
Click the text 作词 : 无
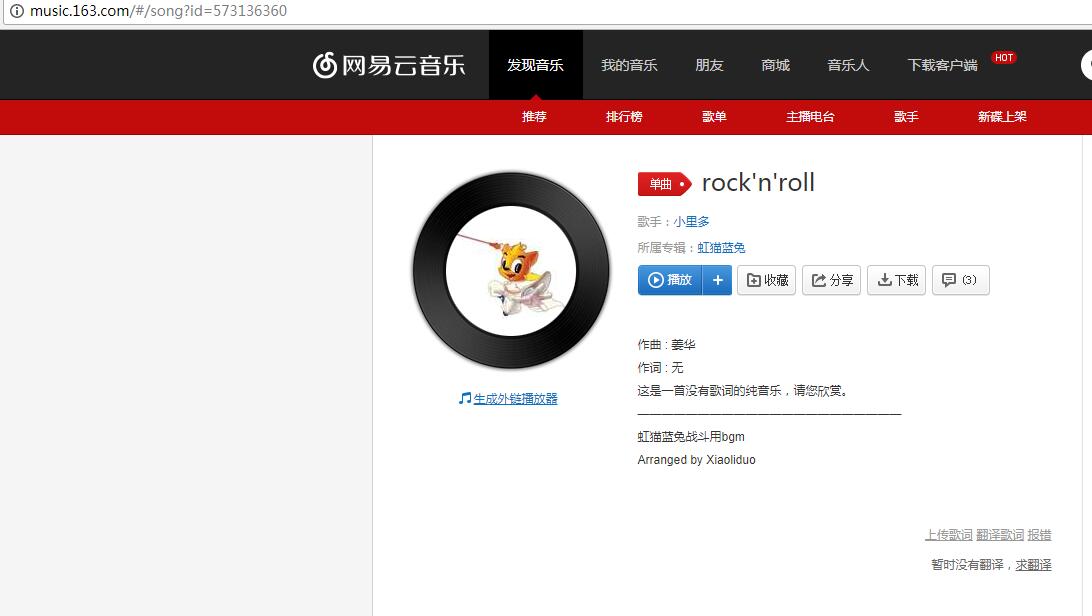point(660,368)
